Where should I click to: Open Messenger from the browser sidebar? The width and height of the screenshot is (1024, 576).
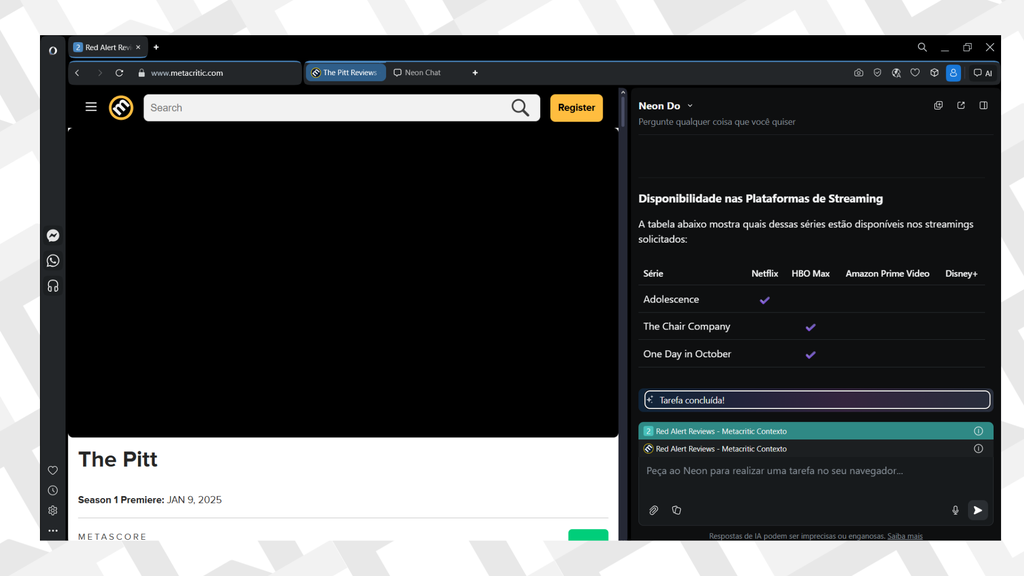coord(53,236)
